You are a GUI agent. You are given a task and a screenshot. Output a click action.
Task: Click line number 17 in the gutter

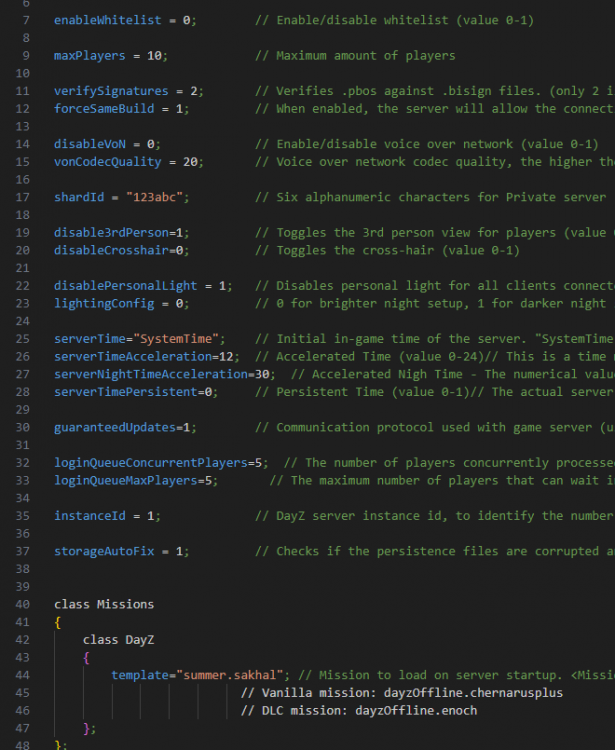tap(22, 197)
